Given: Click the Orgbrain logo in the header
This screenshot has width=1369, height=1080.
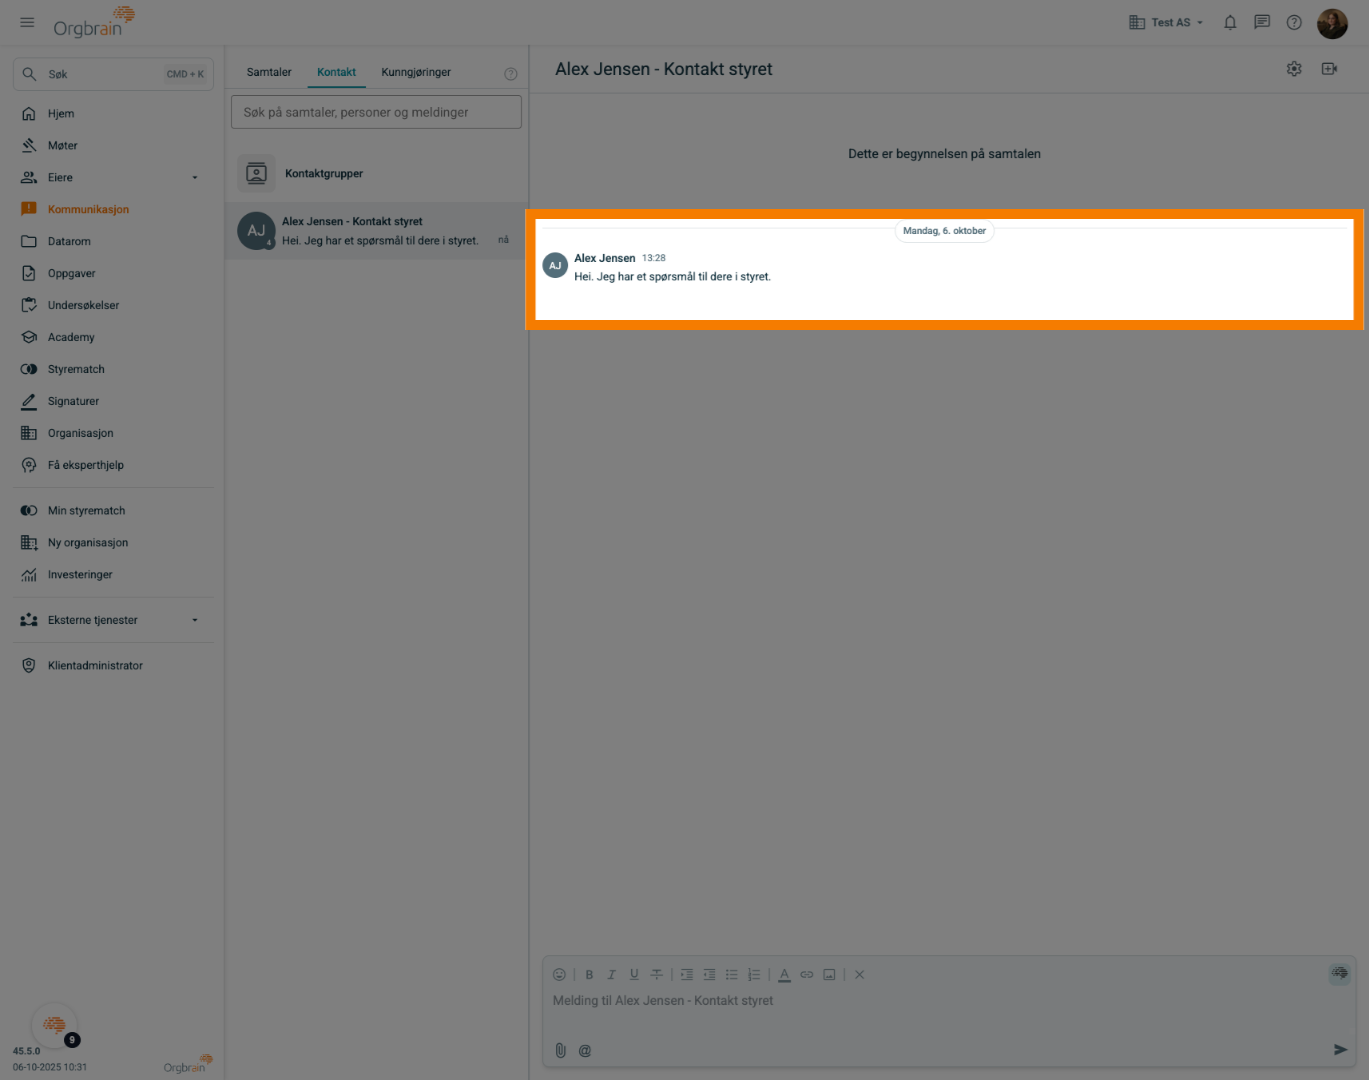Looking at the screenshot, I should (x=94, y=22).
